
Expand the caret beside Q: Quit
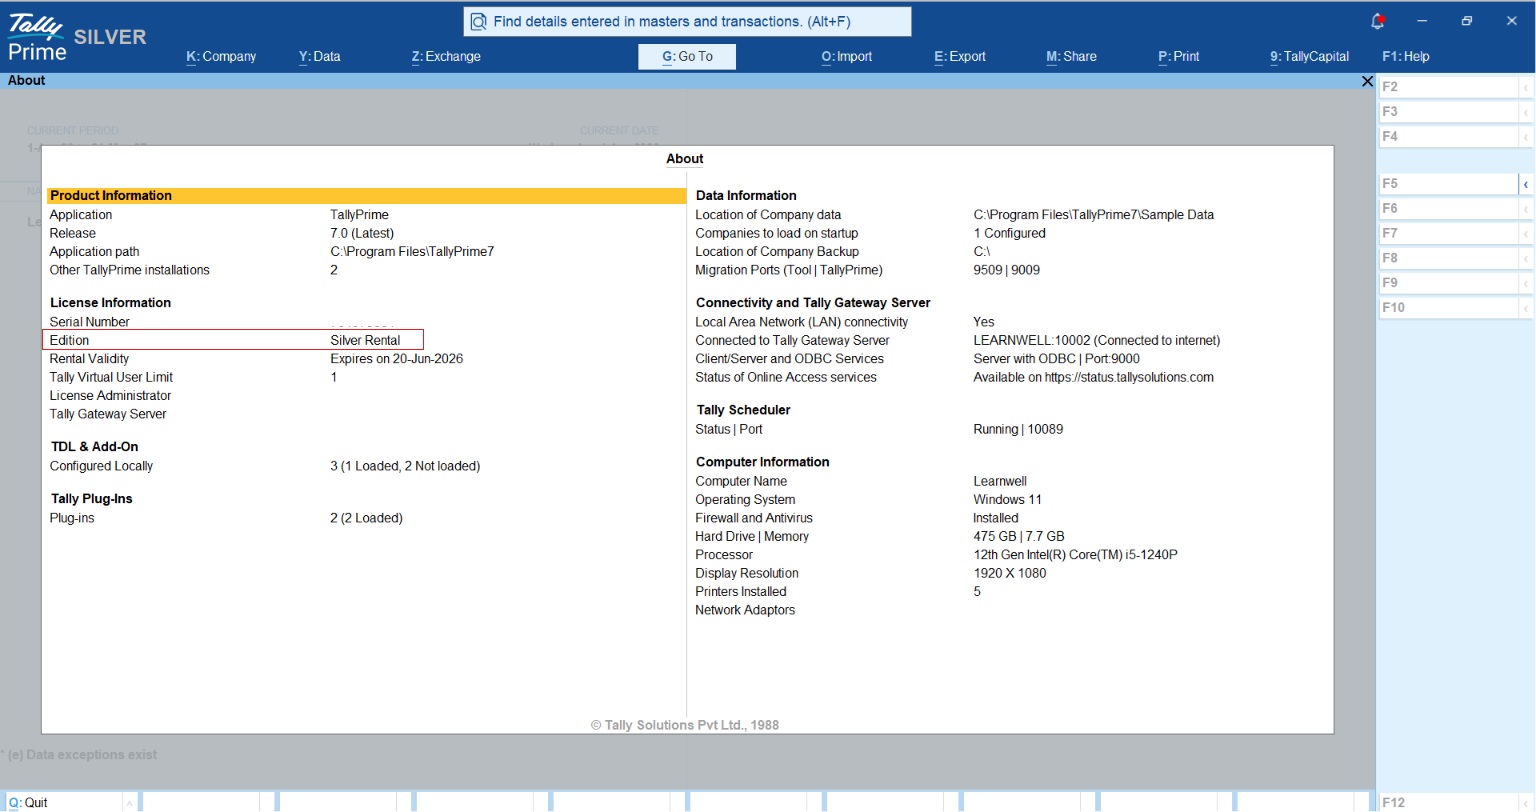tap(129, 802)
